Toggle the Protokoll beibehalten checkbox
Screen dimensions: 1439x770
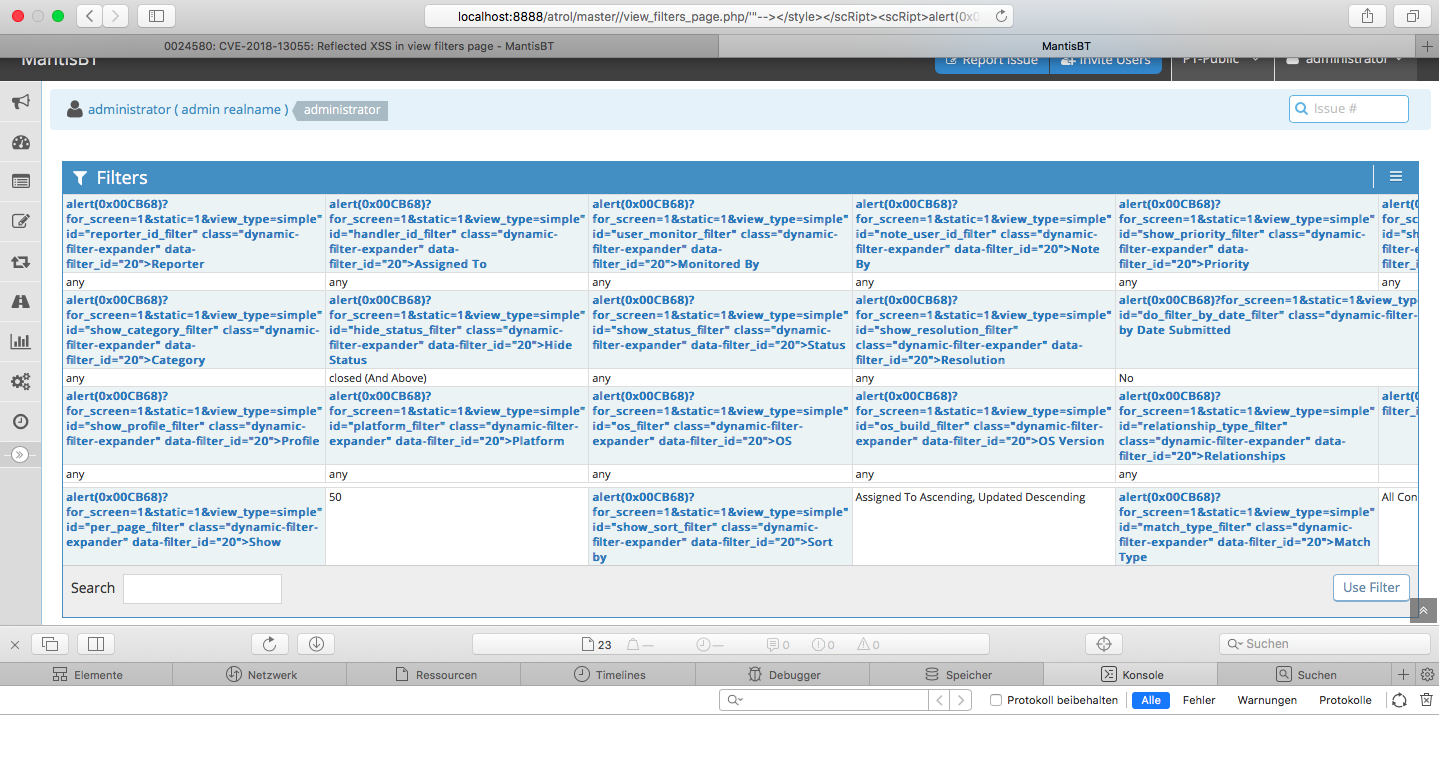(x=995, y=700)
